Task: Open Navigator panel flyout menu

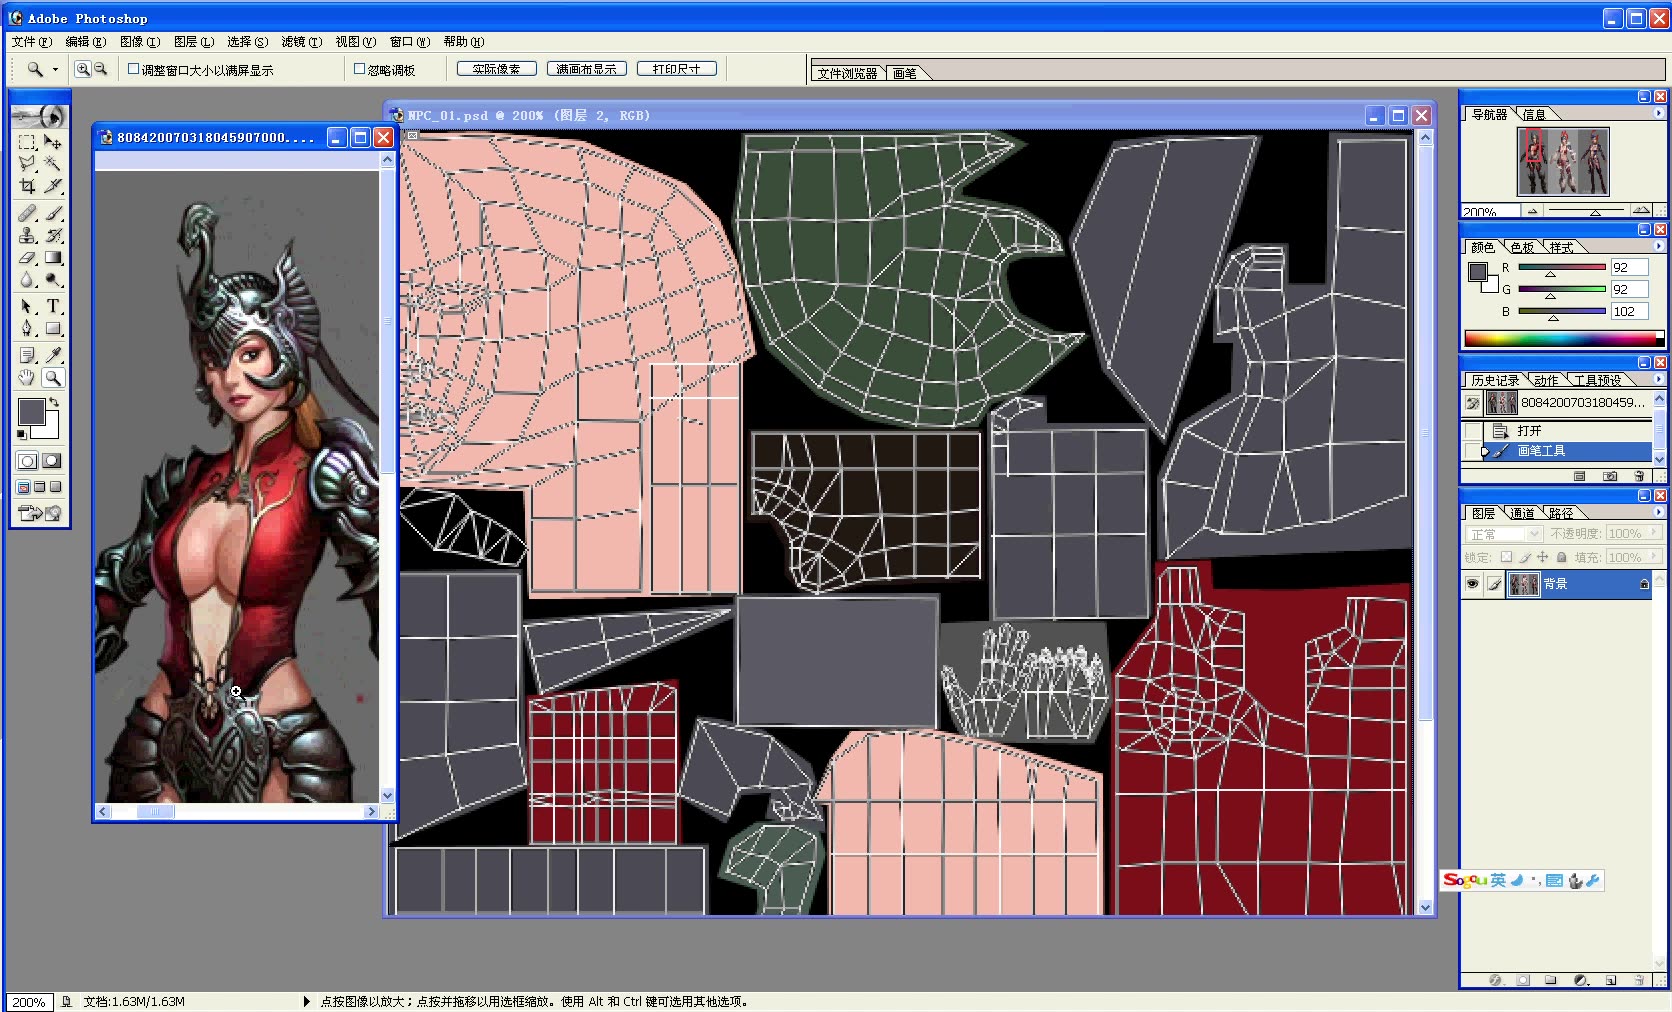Action: pyautogui.click(x=1658, y=114)
